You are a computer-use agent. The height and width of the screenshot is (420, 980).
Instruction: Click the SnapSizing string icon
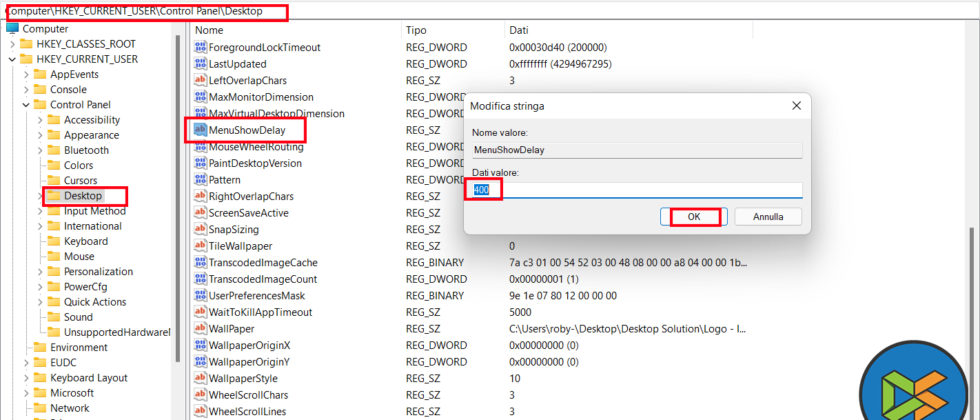tap(200, 229)
